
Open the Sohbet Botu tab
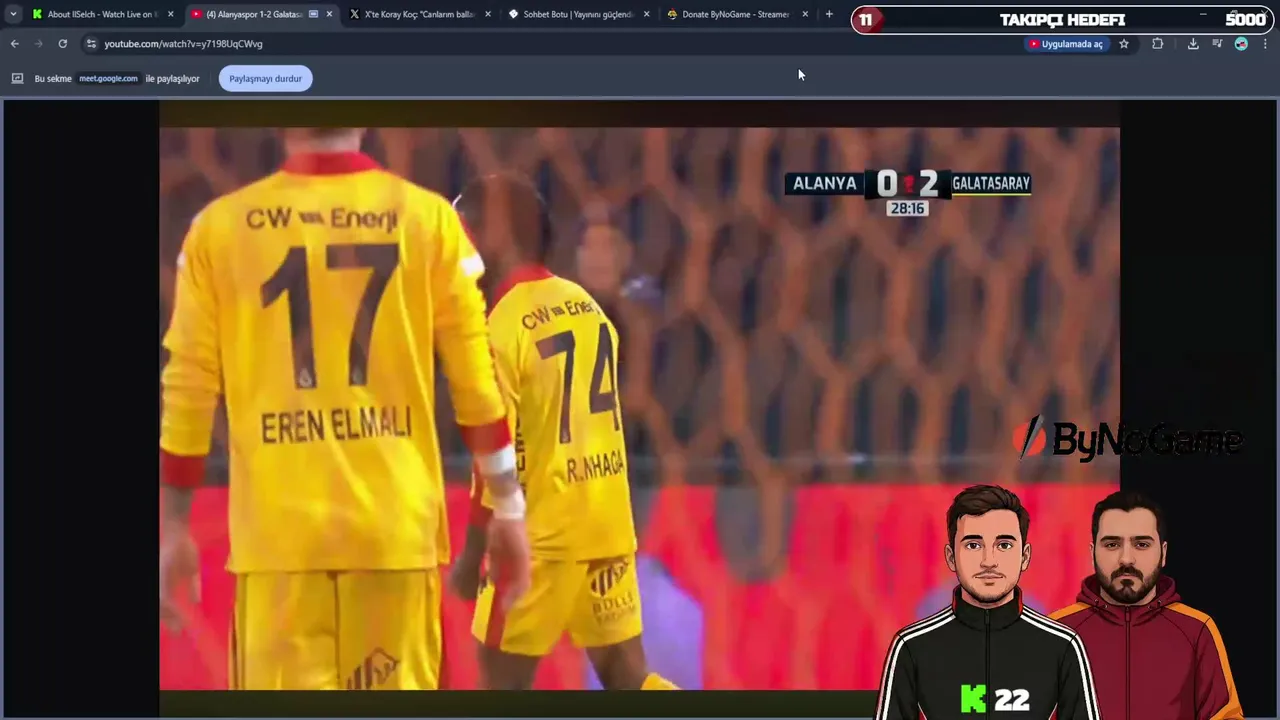[x=578, y=14]
